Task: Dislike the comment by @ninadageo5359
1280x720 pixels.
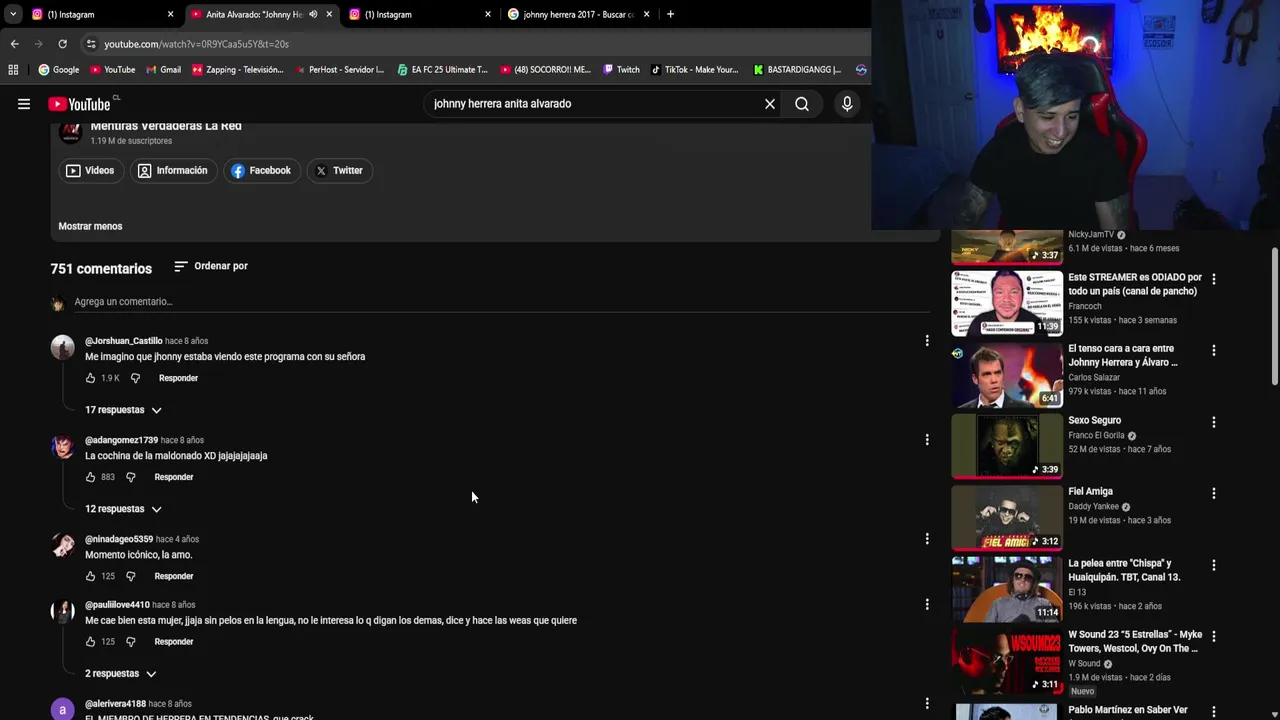Action: coord(130,576)
